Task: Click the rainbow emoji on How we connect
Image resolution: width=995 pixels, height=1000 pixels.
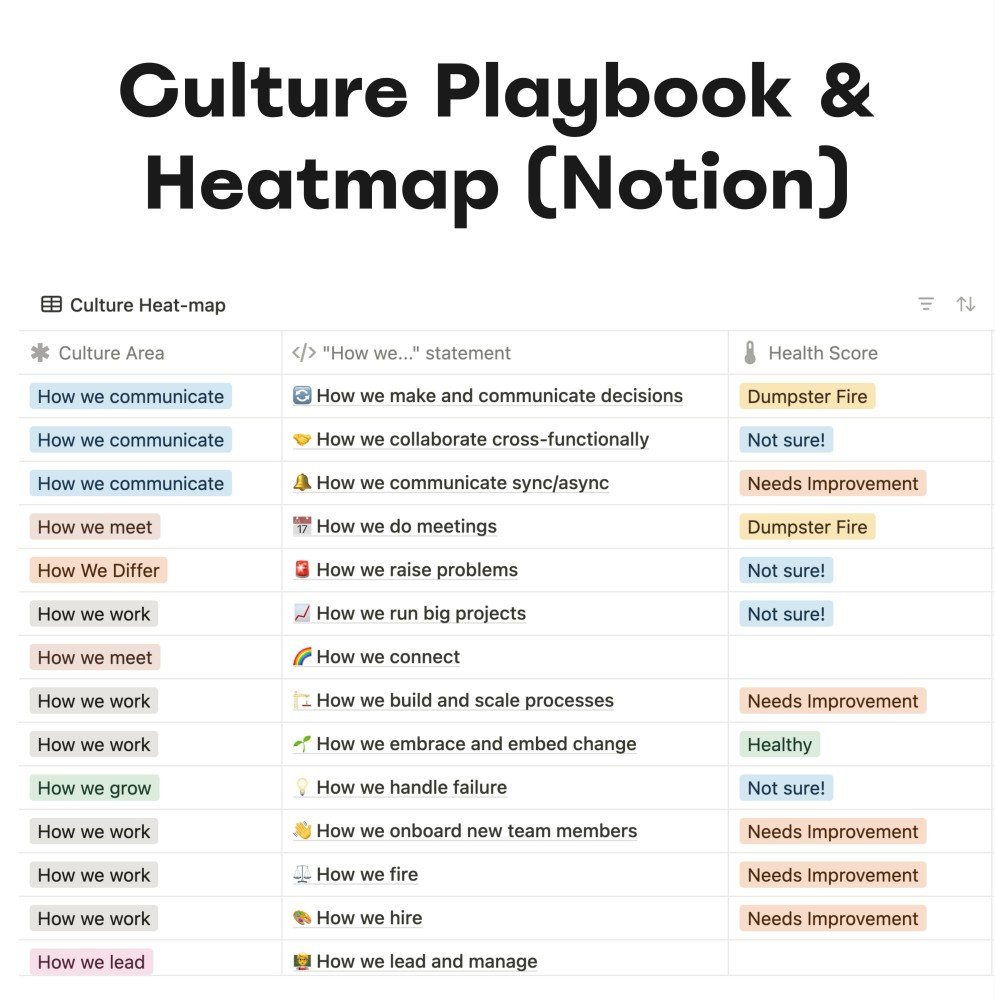Action: 302,657
